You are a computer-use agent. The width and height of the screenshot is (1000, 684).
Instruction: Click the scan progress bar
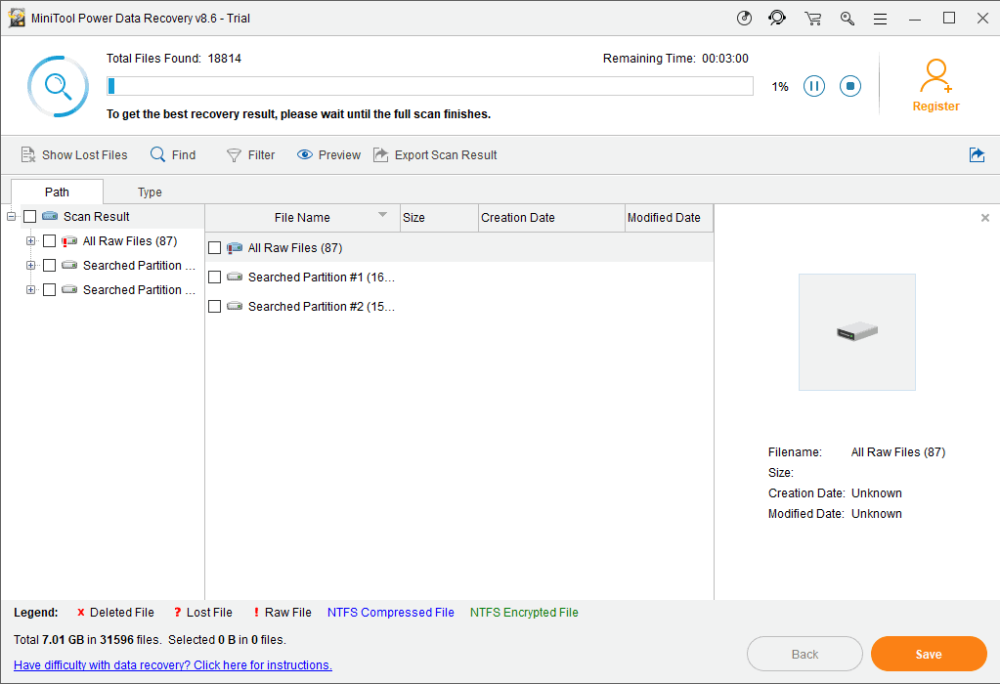[430, 86]
